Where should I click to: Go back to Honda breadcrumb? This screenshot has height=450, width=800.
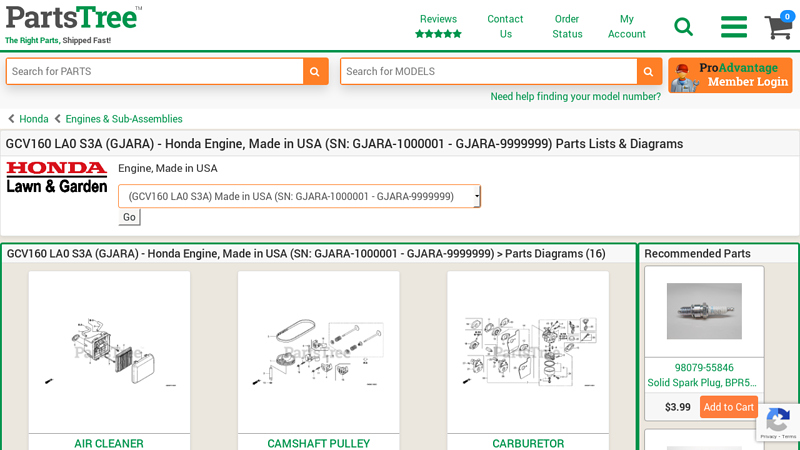point(34,119)
